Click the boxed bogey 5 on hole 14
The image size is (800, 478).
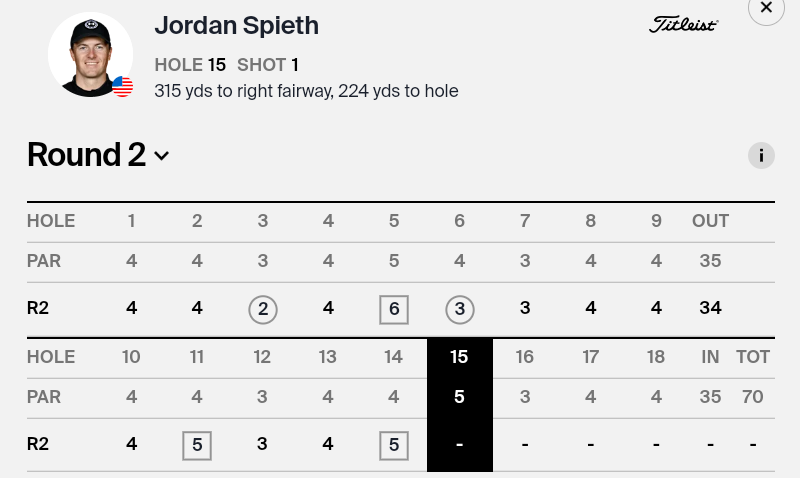[394, 445]
